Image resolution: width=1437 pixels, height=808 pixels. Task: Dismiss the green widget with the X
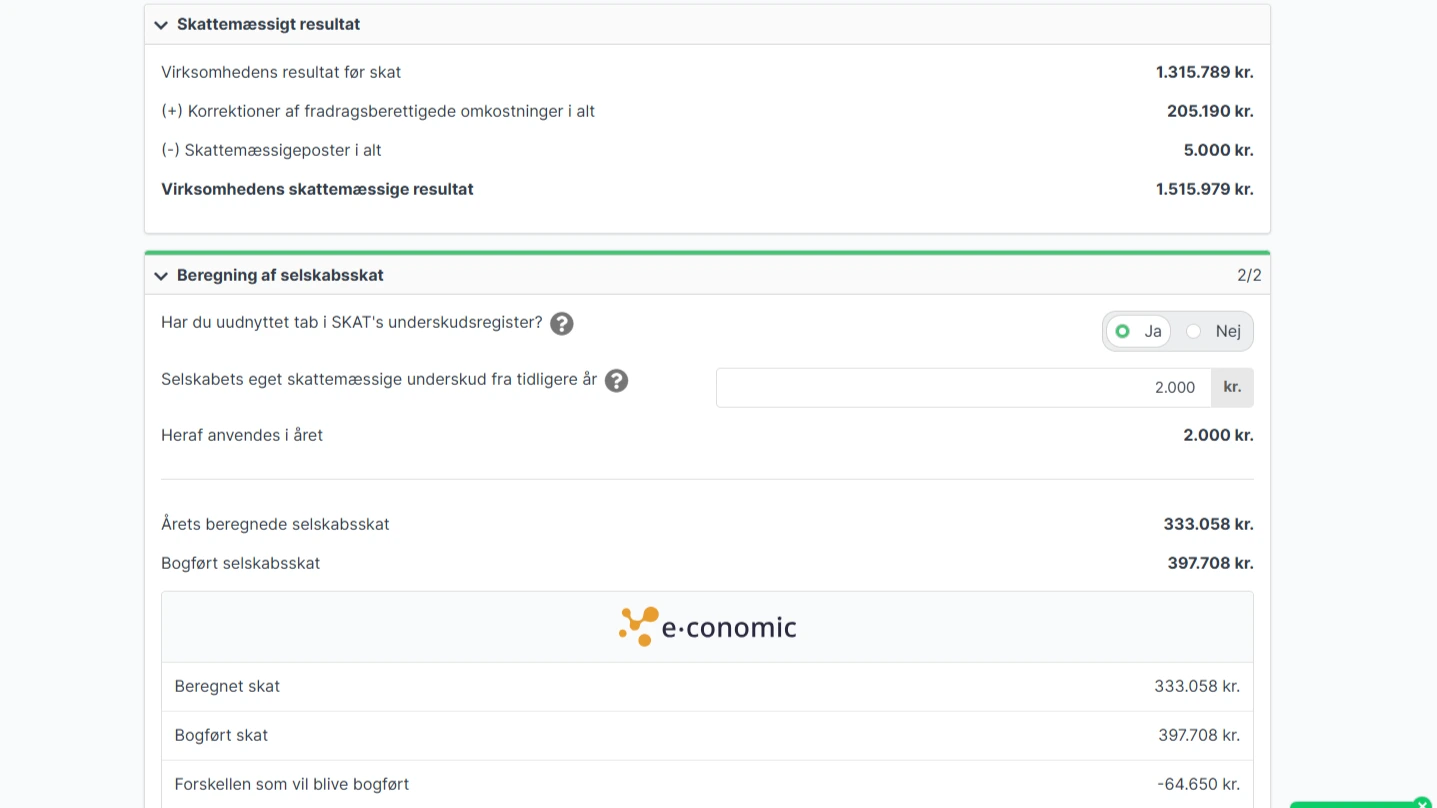point(1422,803)
